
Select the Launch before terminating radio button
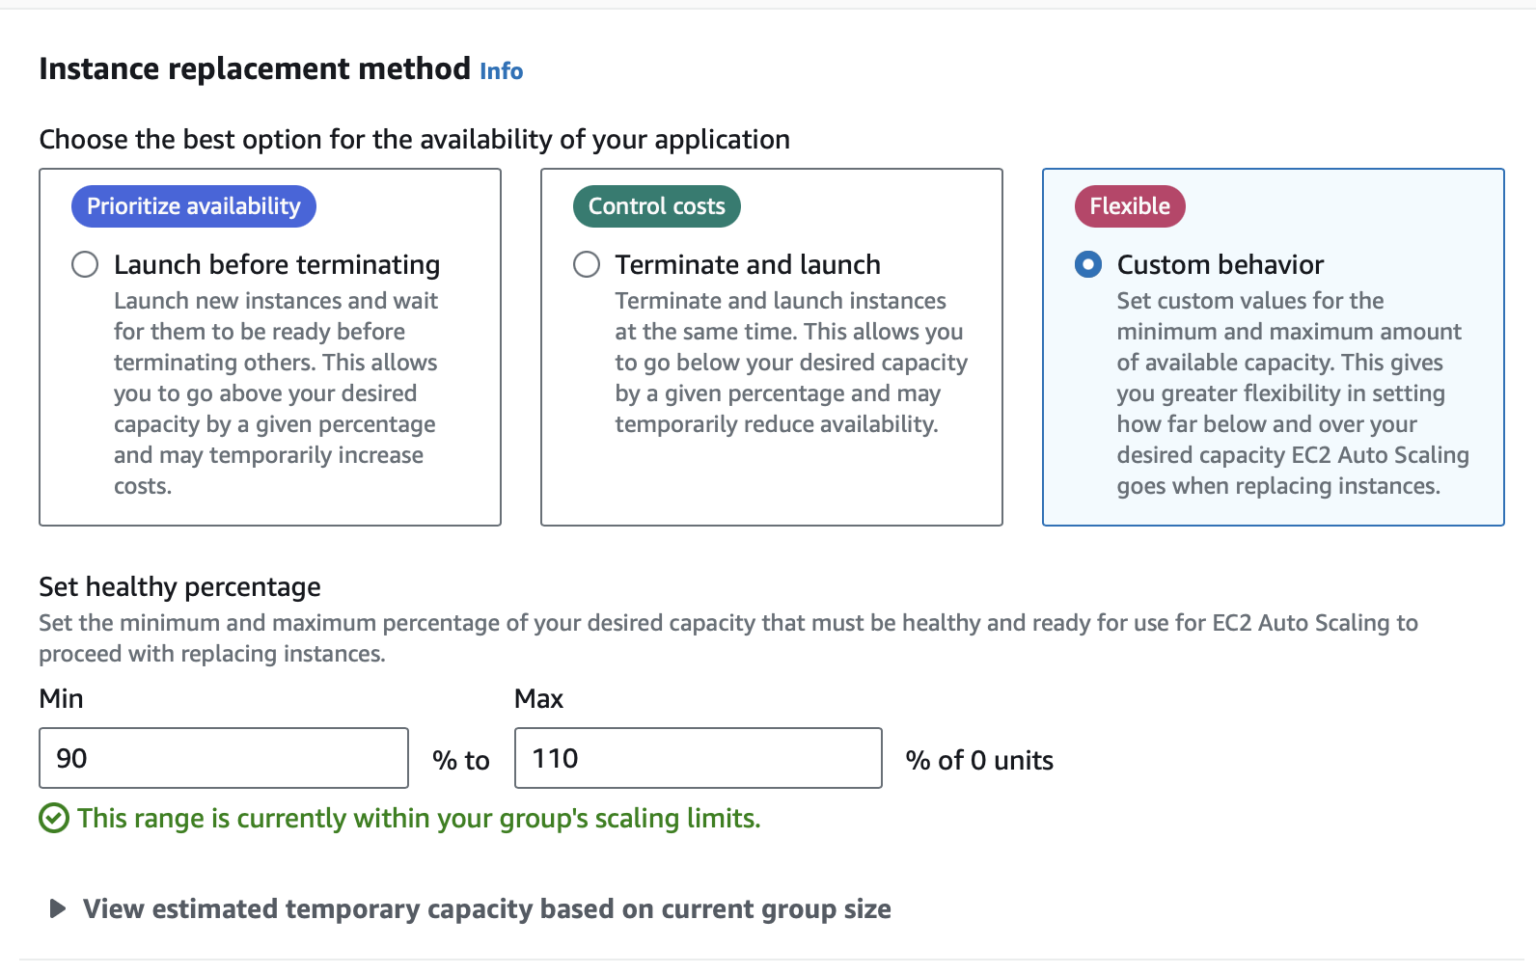(84, 264)
